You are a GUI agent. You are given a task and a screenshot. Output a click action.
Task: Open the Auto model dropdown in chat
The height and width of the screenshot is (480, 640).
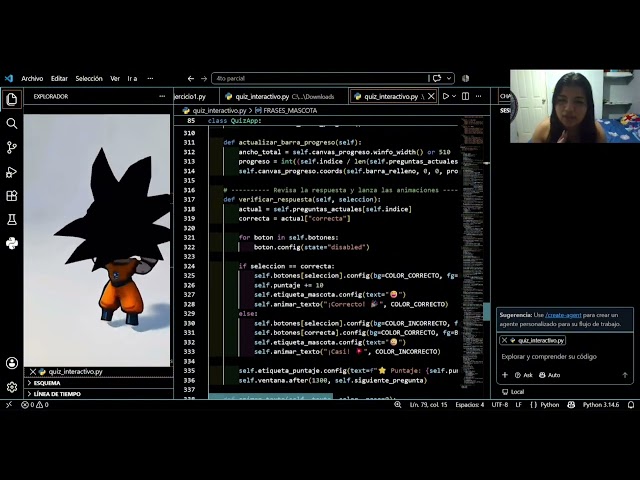pyautogui.click(x=549, y=375)
